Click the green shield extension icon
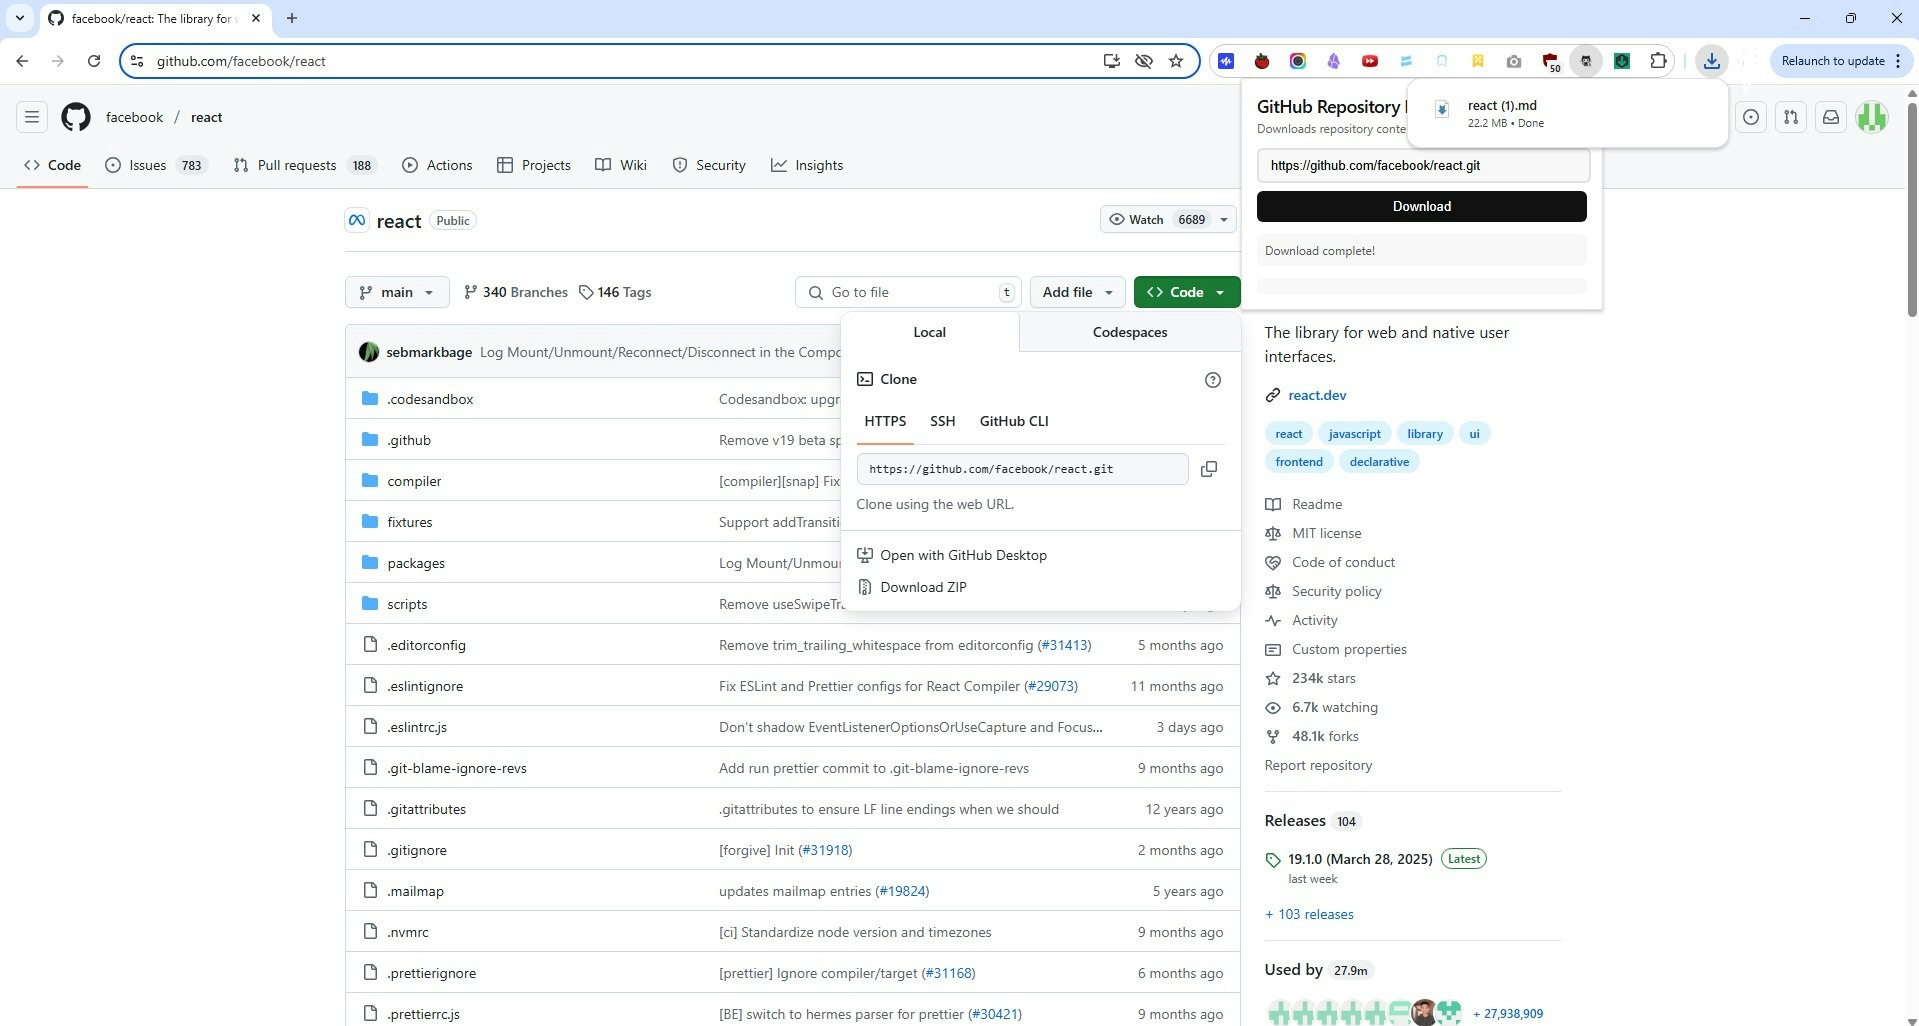Viewport: 1919px width, 1026px height. tap(1622, 61)
